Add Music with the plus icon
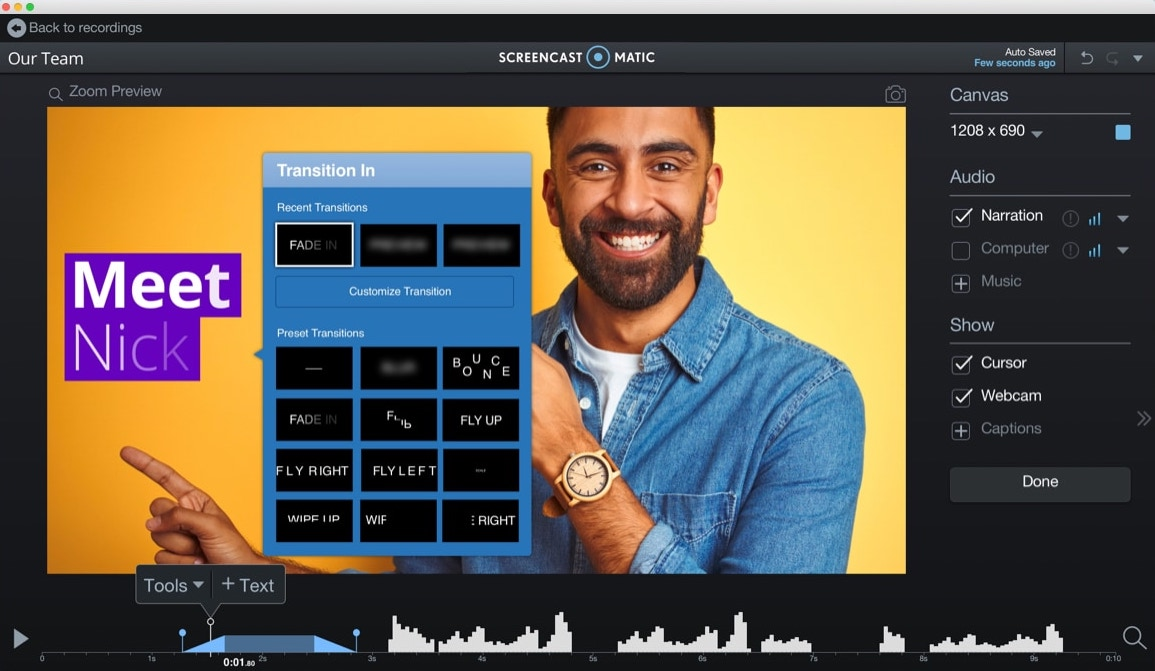This screenshot has width=1155, height=671. [x=961, y=283]
